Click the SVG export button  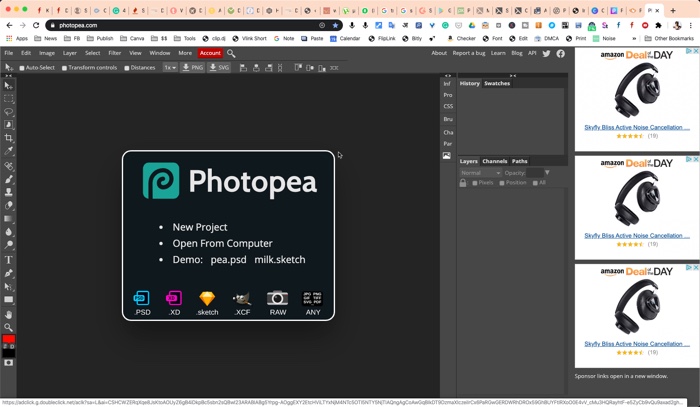(219, 68)
